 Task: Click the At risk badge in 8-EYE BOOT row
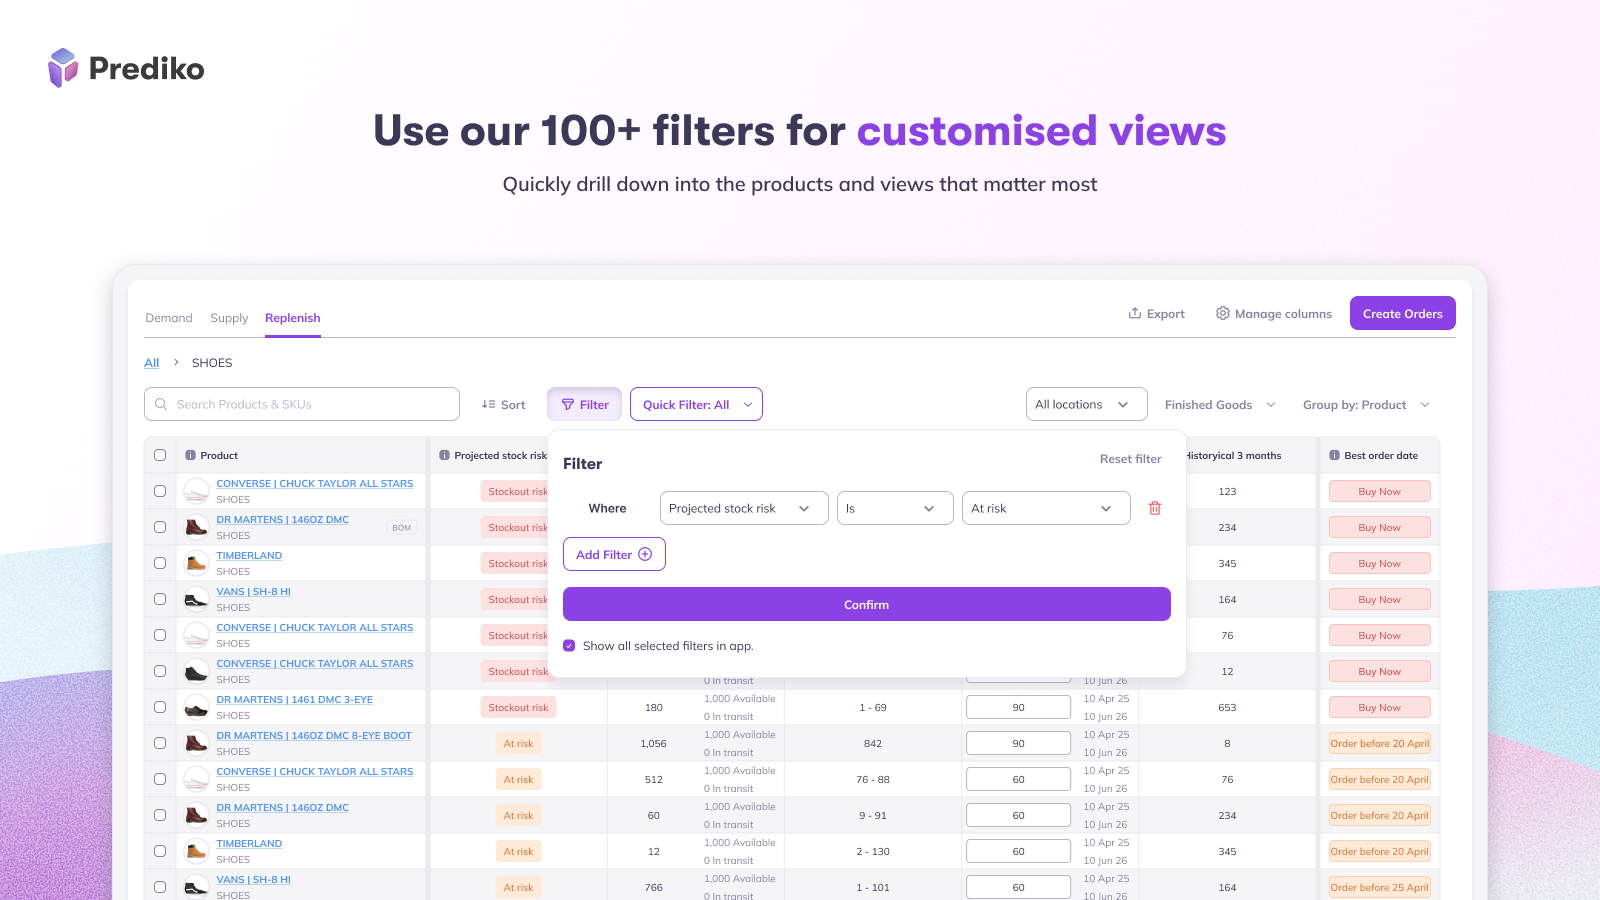click(518, 743)
